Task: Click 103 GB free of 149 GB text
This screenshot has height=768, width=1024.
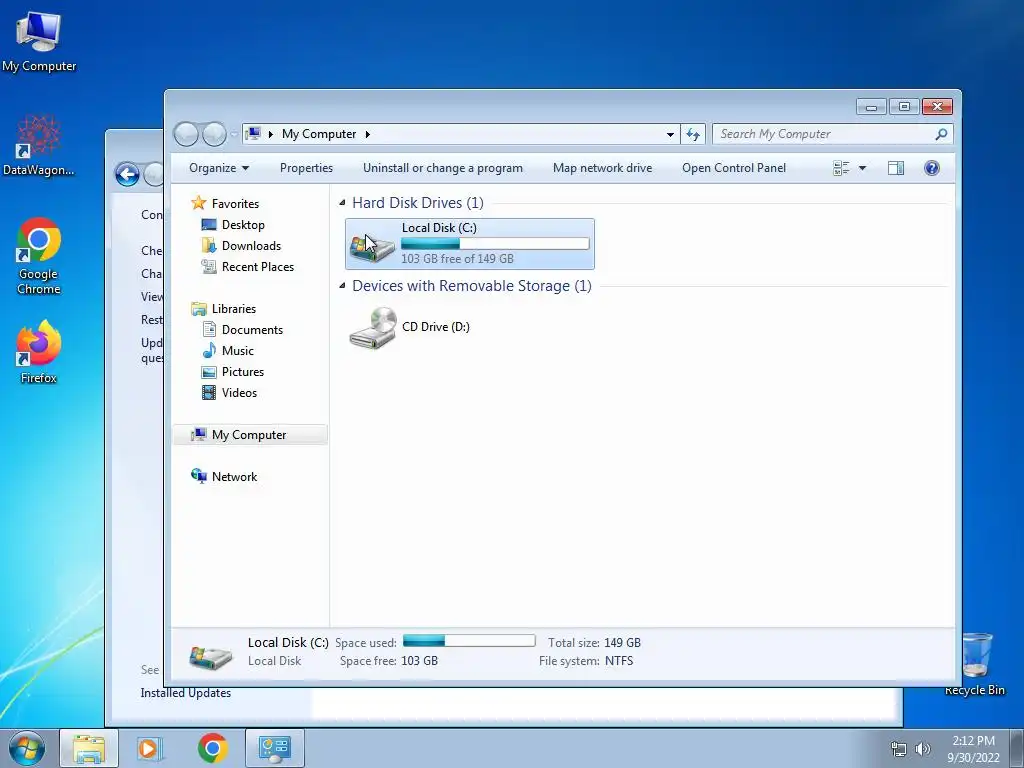Action: (x=457, y=259)
